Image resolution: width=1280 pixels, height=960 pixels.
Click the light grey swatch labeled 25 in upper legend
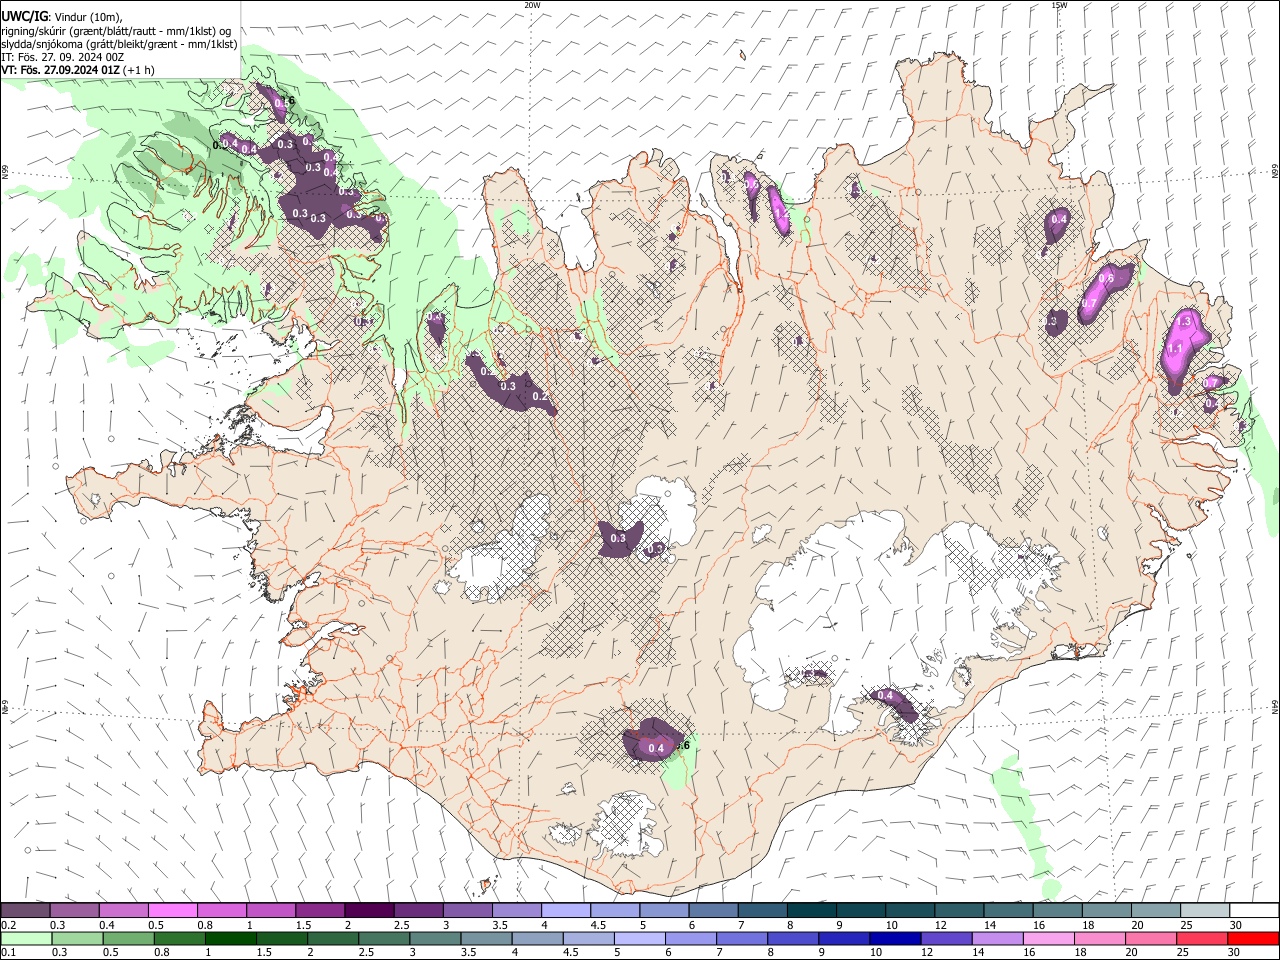(1204, 910)
